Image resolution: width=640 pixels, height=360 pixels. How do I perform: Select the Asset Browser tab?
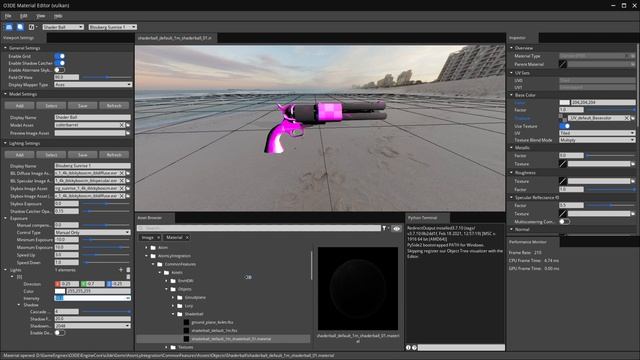(155, 218)
